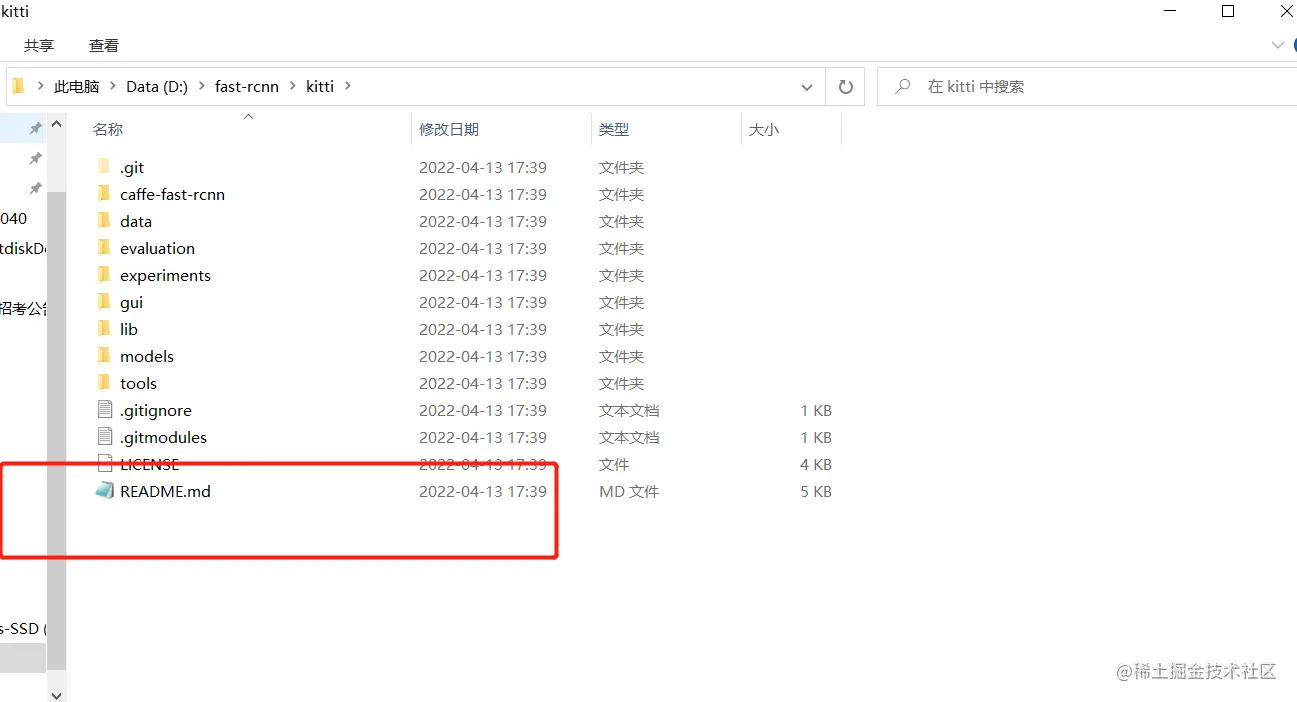Click the 文本文档 type of .gitignore
1297x702 pixels.
click(629, 410)
